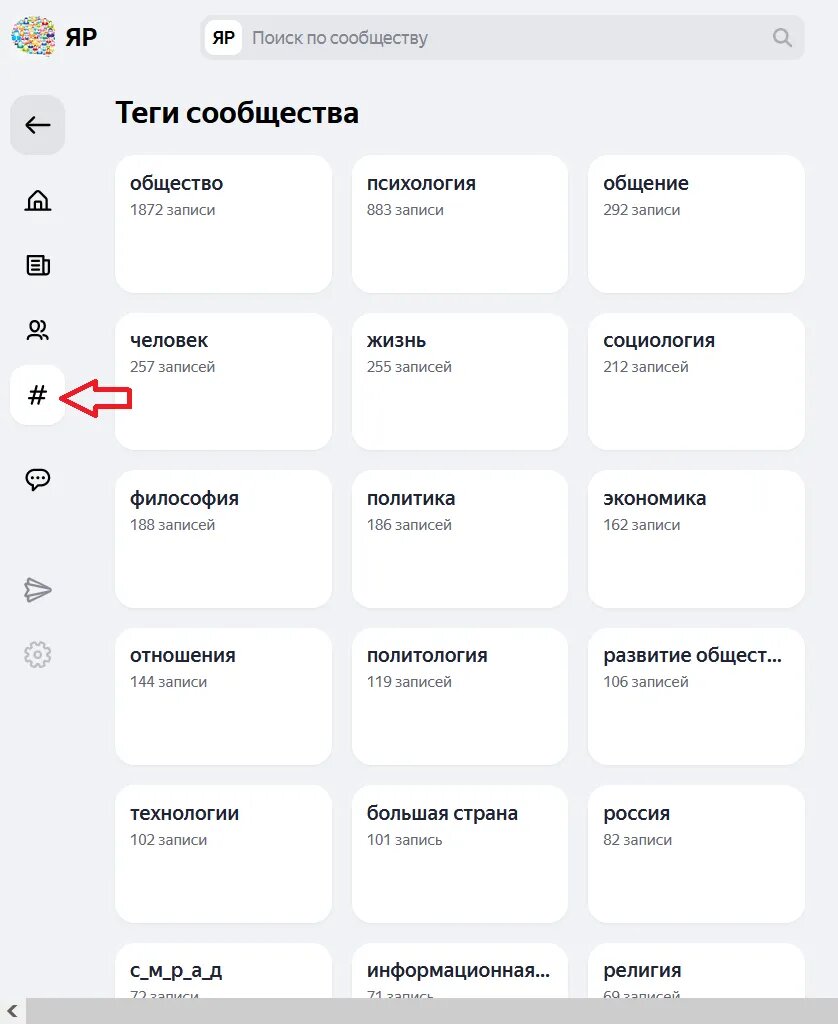This screenshot has height=1024, width=838.
Task: Open the community members icon
Action: tap(38, 330)
